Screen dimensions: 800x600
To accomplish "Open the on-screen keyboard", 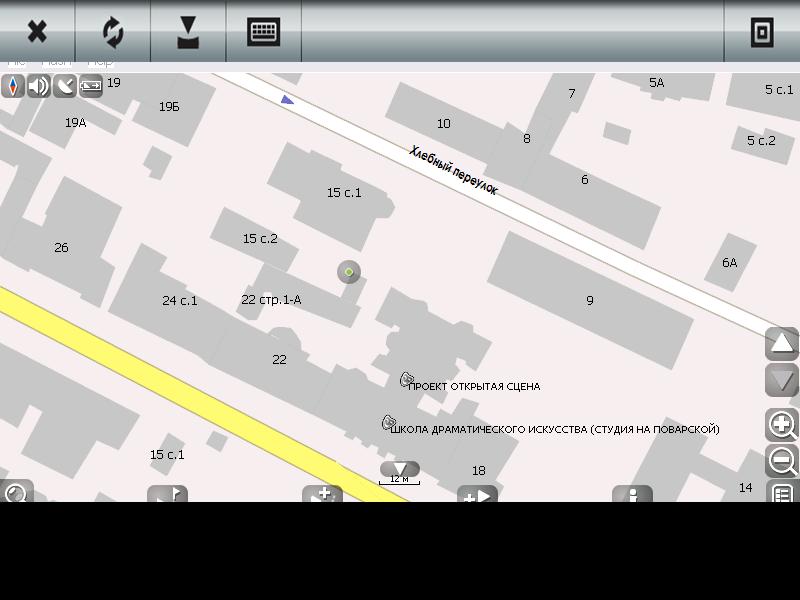I will (x=263, y=32).
